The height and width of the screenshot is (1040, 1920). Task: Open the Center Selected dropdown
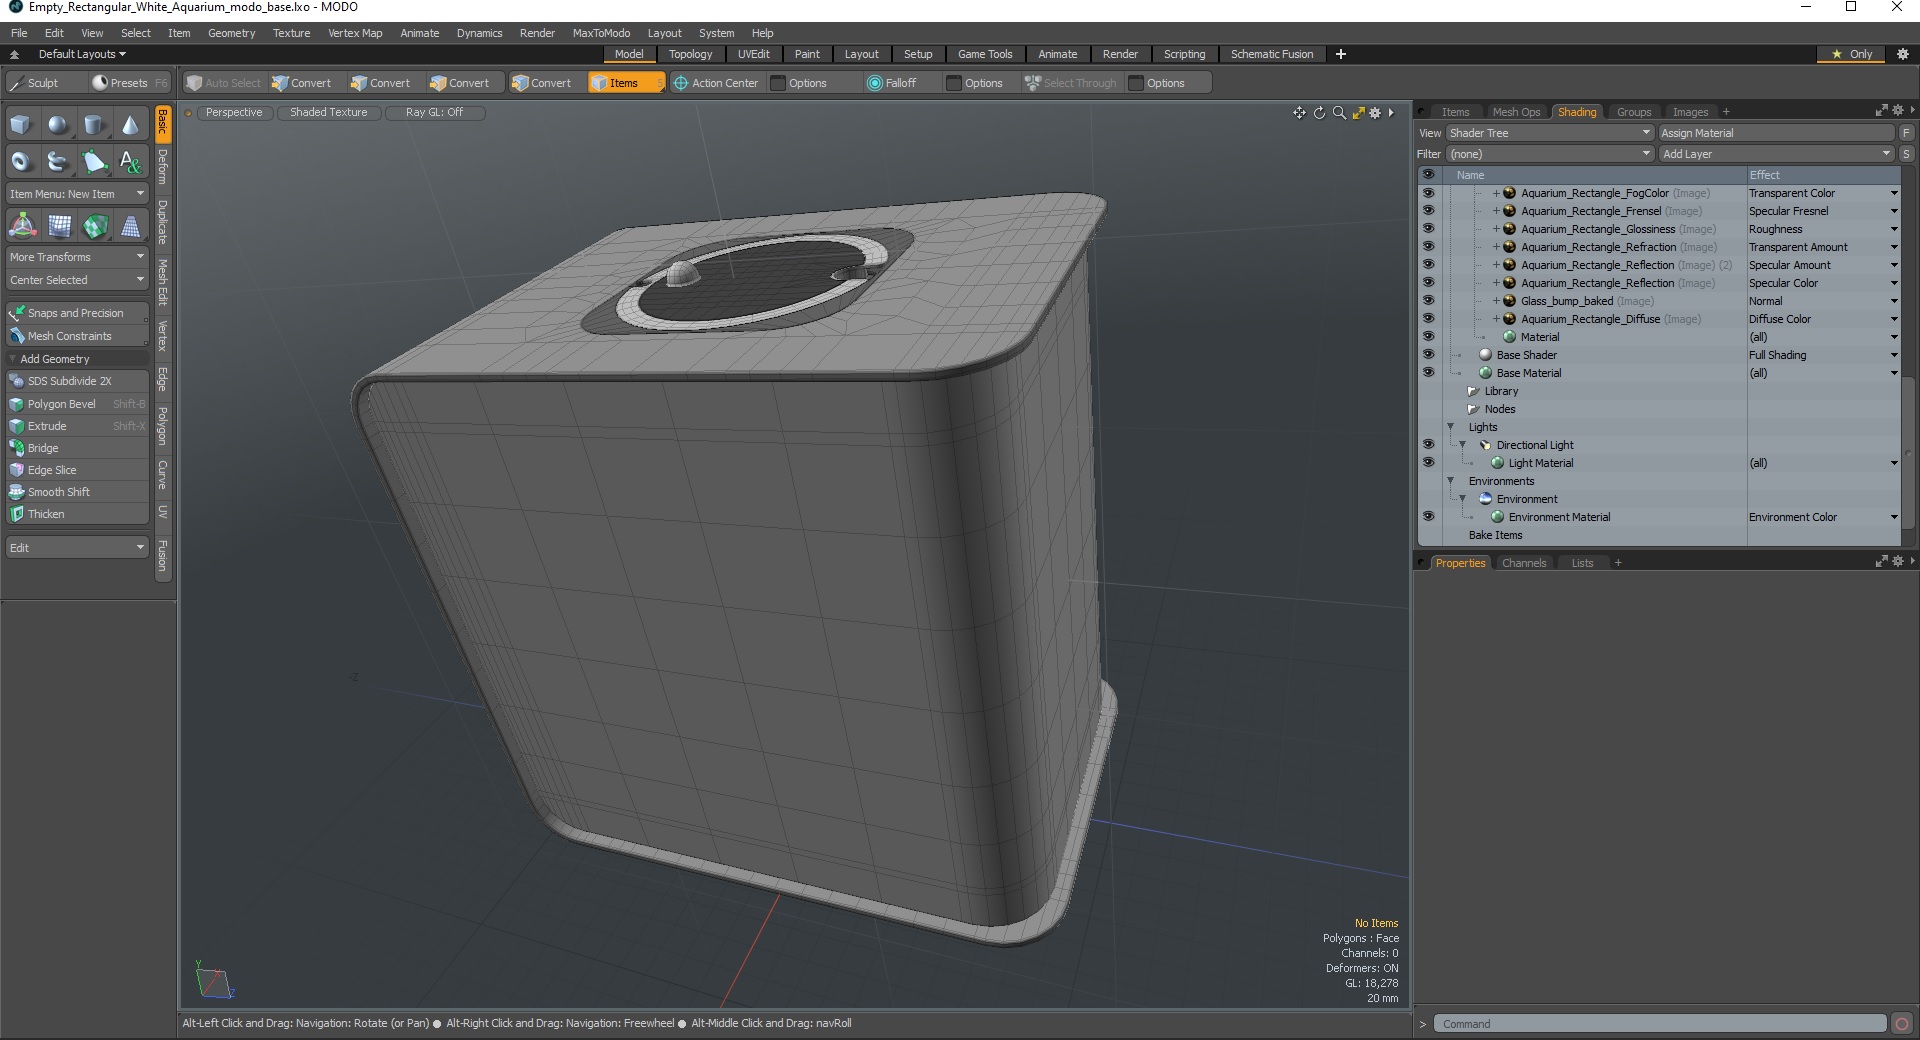coord(77,280)
